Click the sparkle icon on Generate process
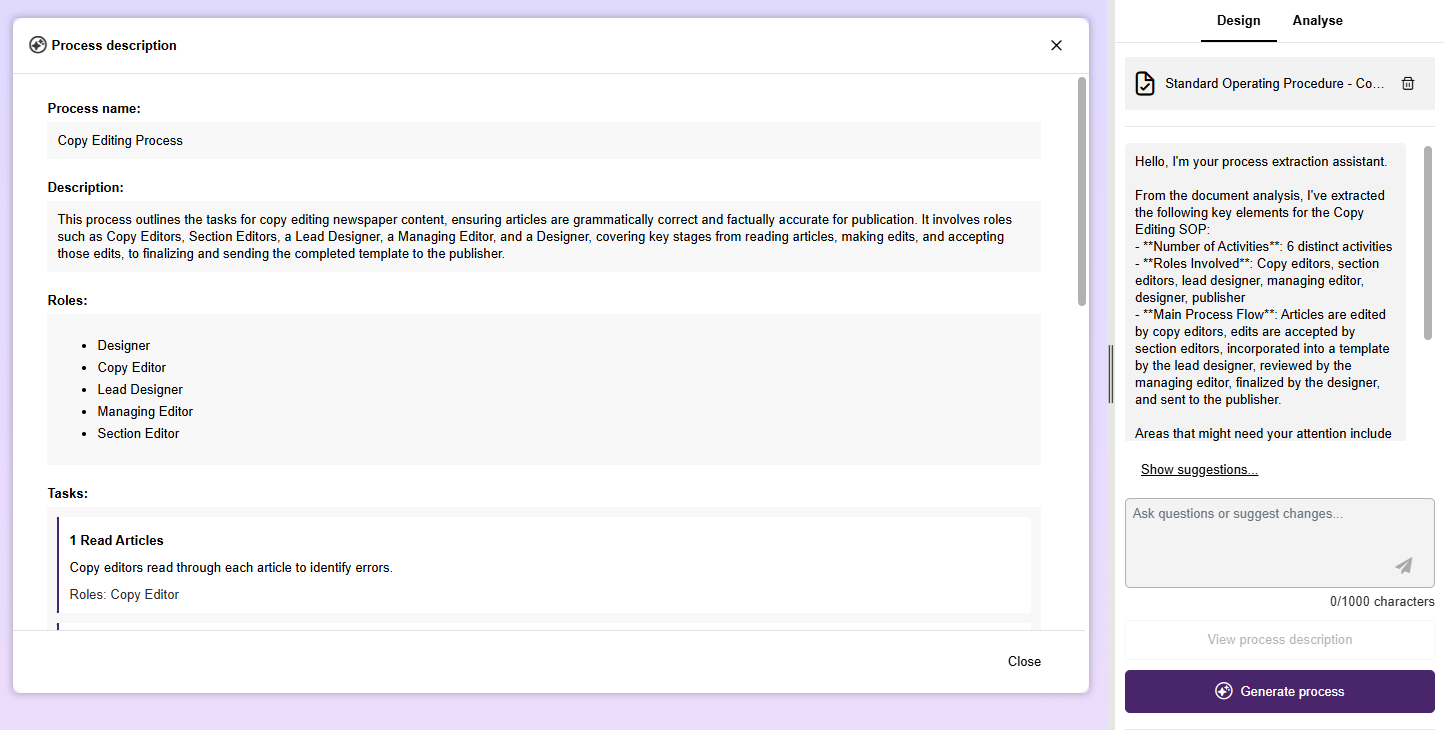The width and height of the screenshot is (1444, 730). coord(1223,691)
